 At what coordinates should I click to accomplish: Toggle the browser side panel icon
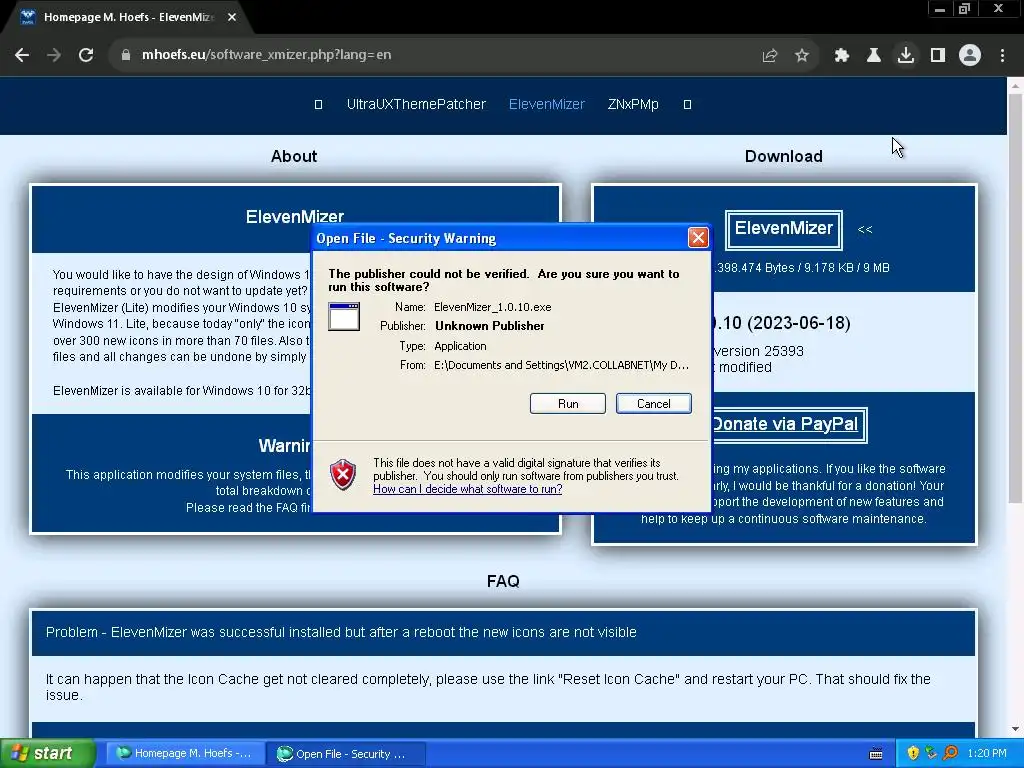click(x=938, y=56)
